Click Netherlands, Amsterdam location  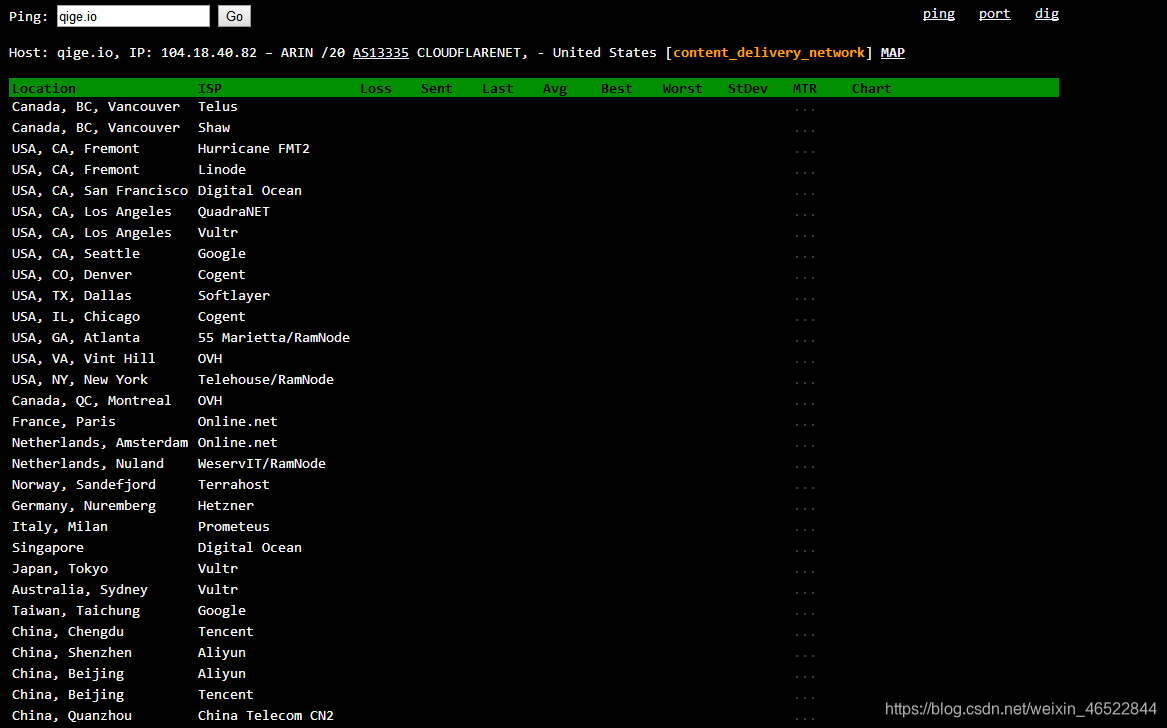100,442
